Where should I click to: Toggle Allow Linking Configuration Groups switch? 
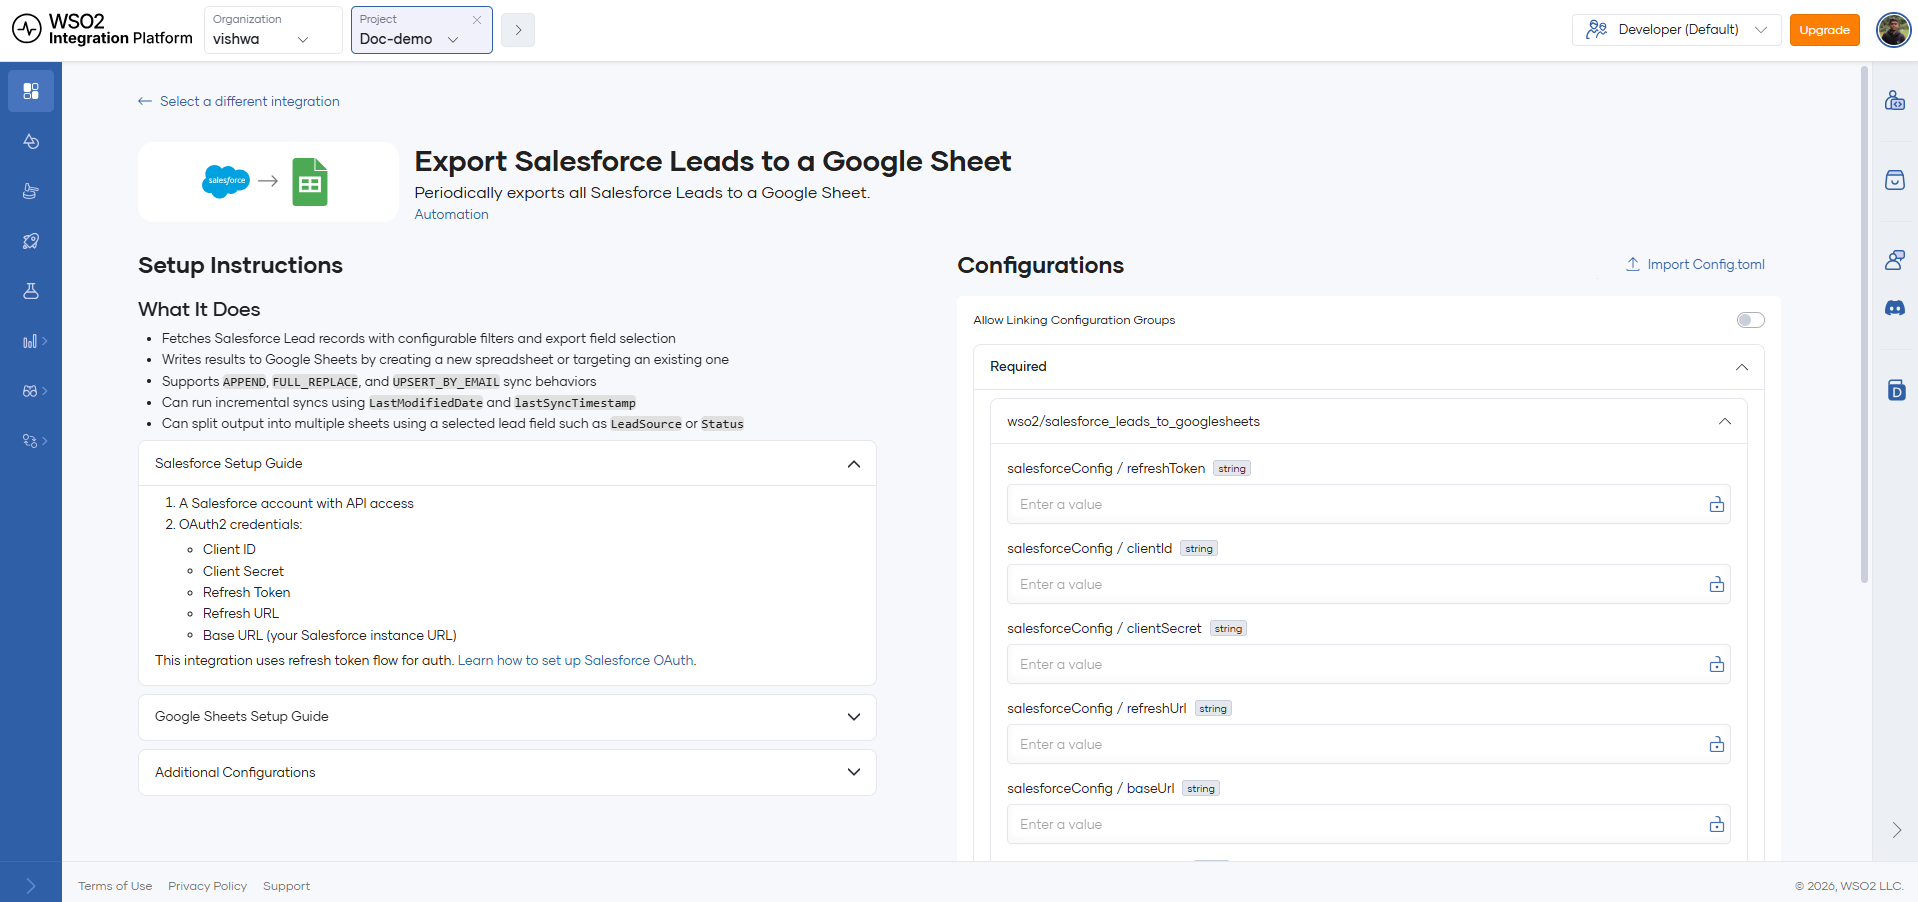pos(1750,320)
